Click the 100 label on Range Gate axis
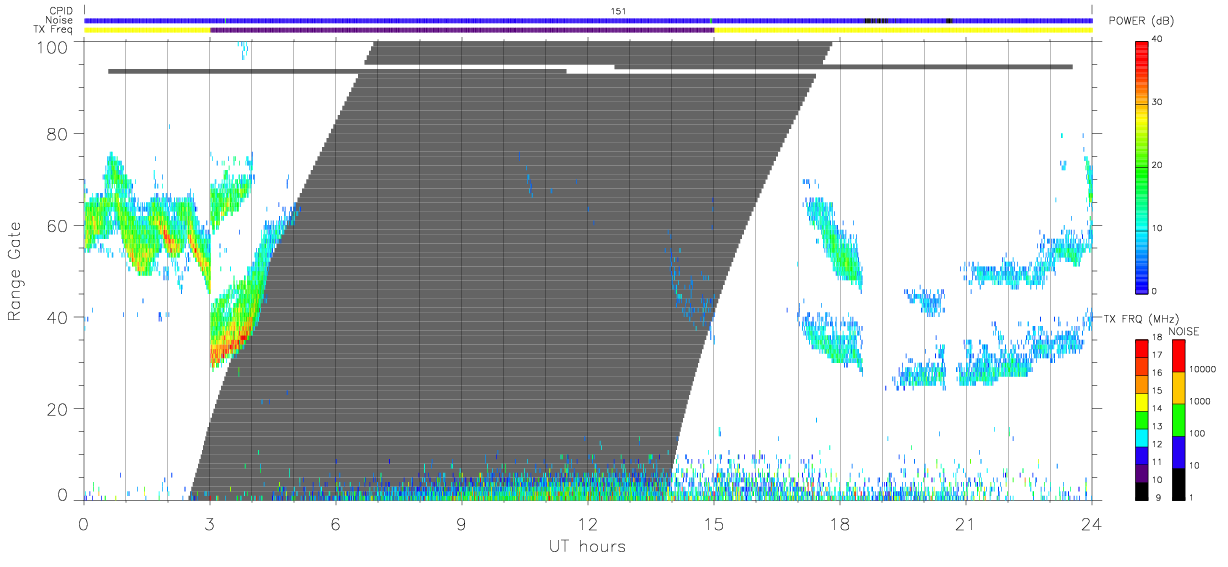 55,46
